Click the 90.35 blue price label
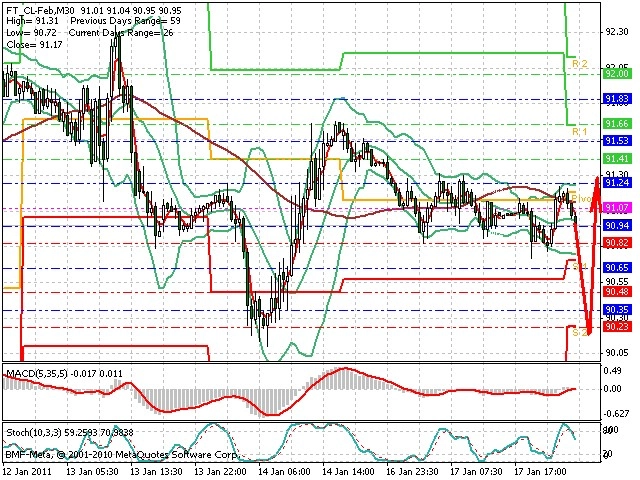Viewport: 640px width, 480px height. tap(617, 309)
